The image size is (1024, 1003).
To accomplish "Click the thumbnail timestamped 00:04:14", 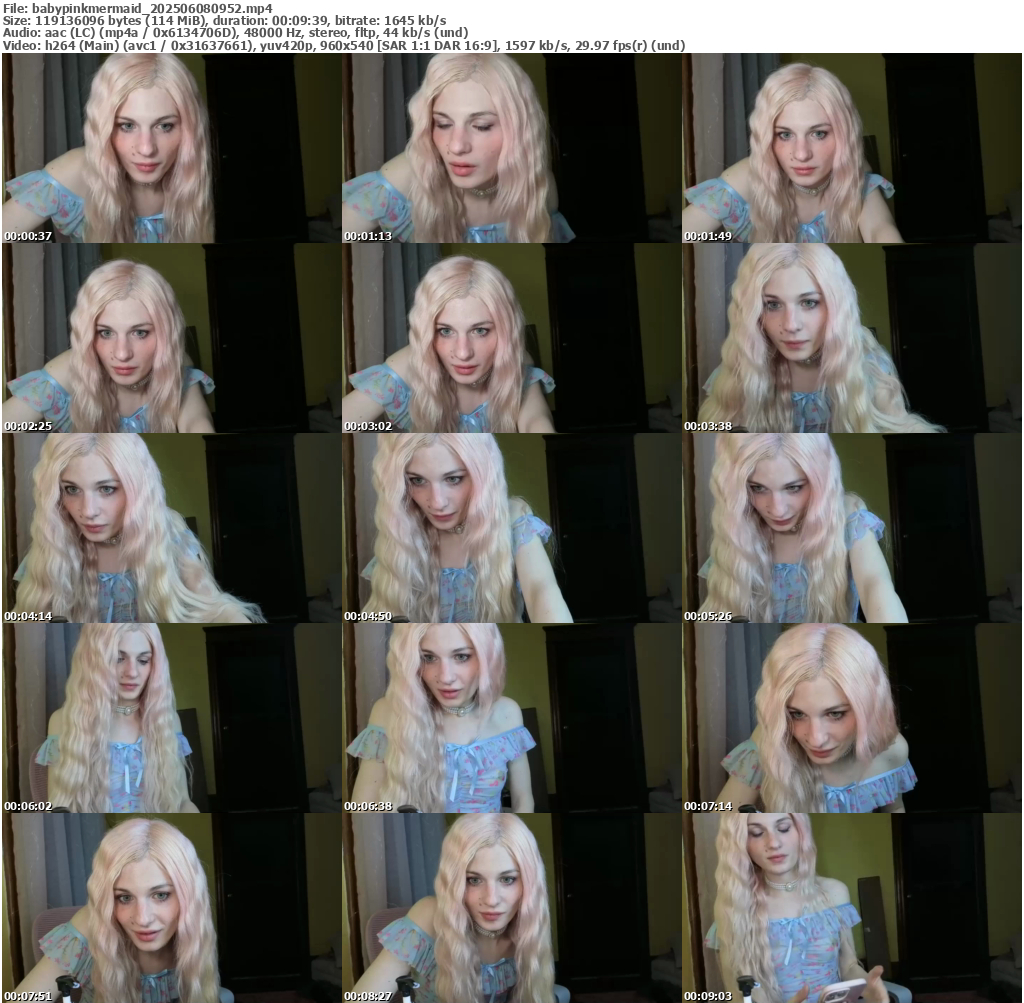I will [x=172, y=528].
